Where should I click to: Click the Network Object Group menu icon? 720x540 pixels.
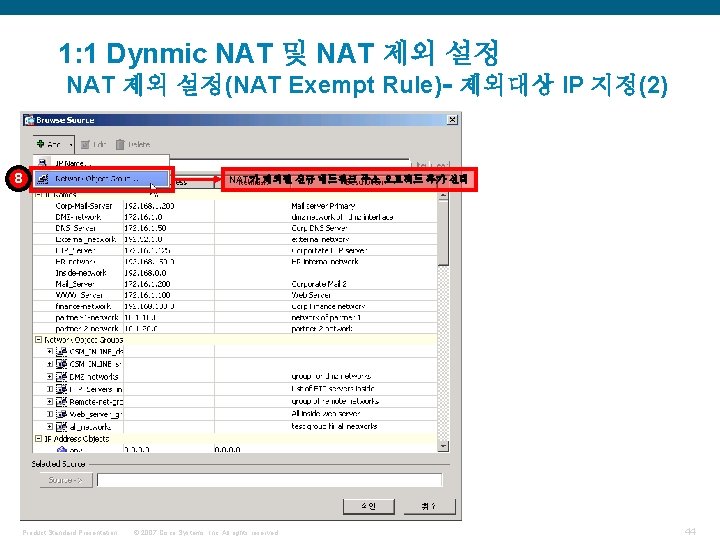click(x=42, y=179)
